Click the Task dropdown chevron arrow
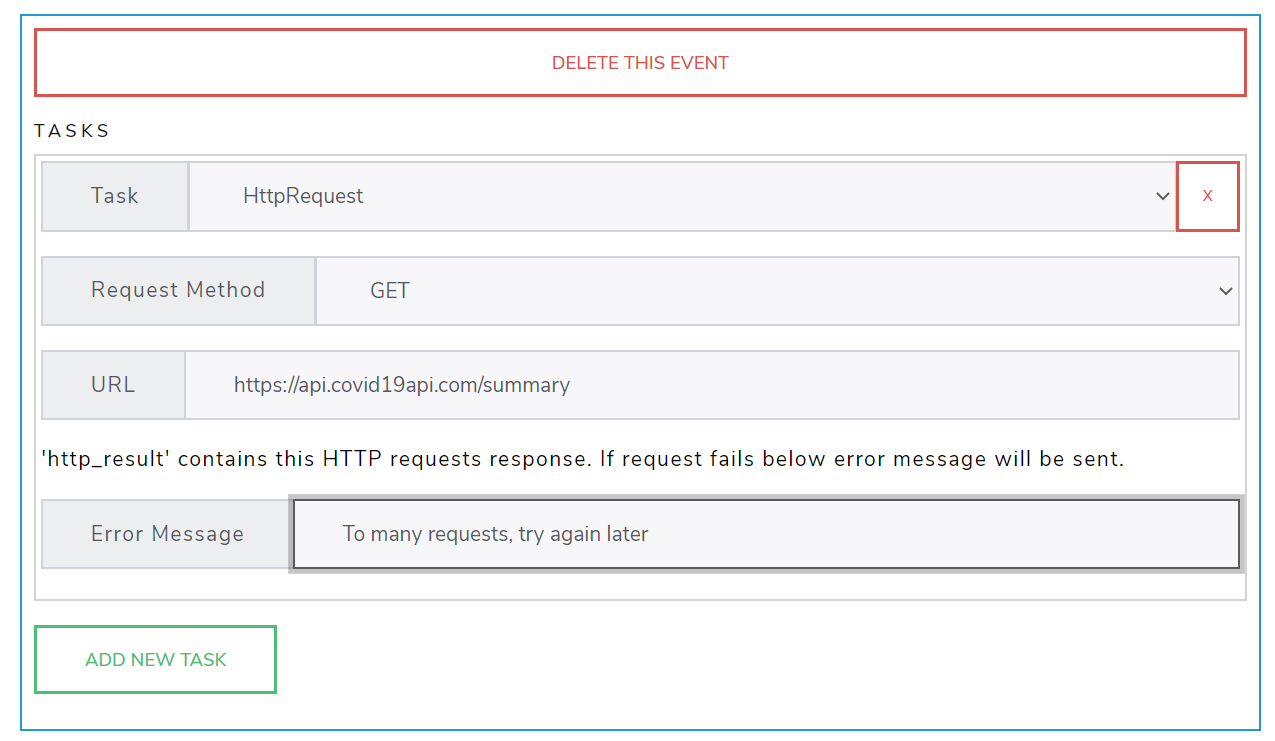This screenshot has width=1275, height=741. click(1162, 196)
